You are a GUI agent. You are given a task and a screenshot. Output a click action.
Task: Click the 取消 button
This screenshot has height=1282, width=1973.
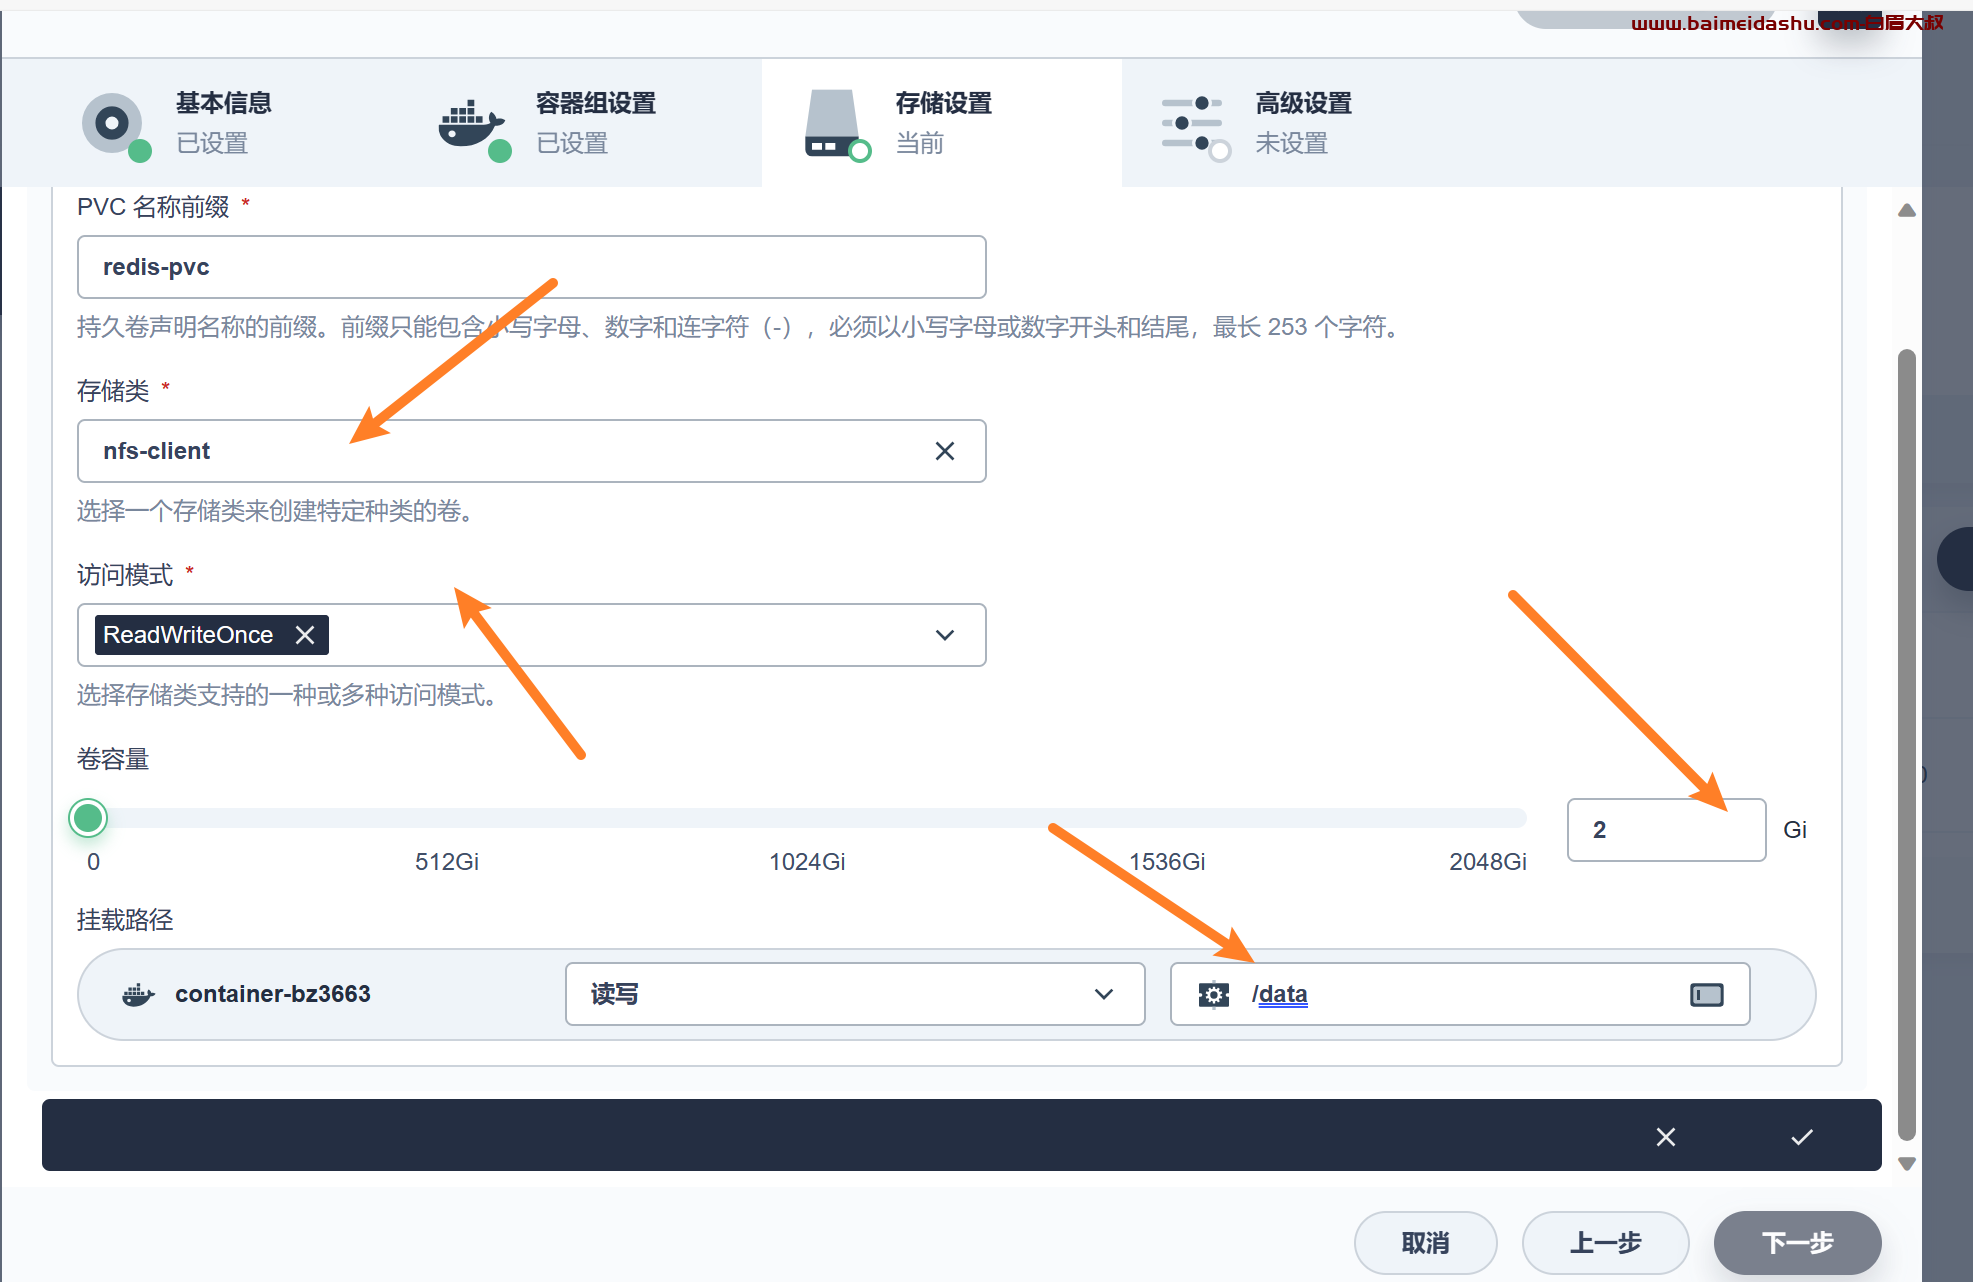click(x=1425, y=1243)
